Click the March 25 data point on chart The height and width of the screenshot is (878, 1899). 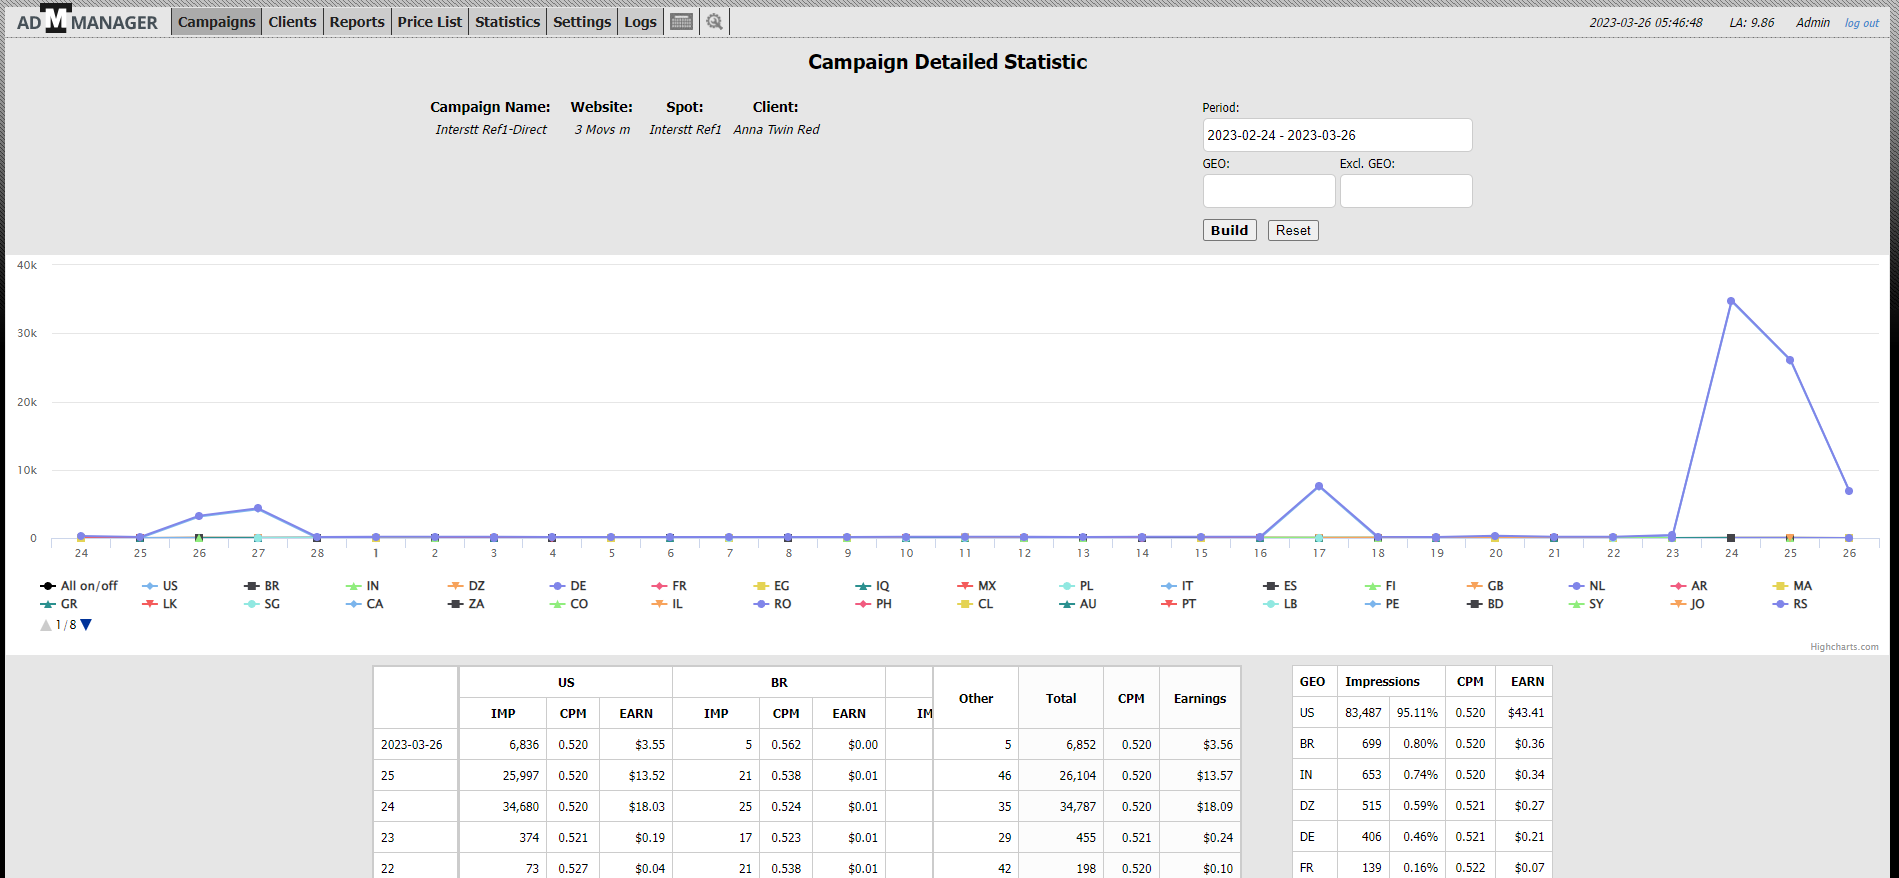(x=1790, y=360)
